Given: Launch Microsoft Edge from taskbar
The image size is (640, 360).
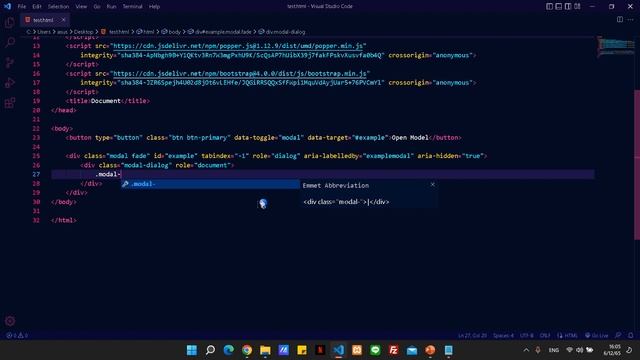Looking at the screenshot, I should point(229,350).
